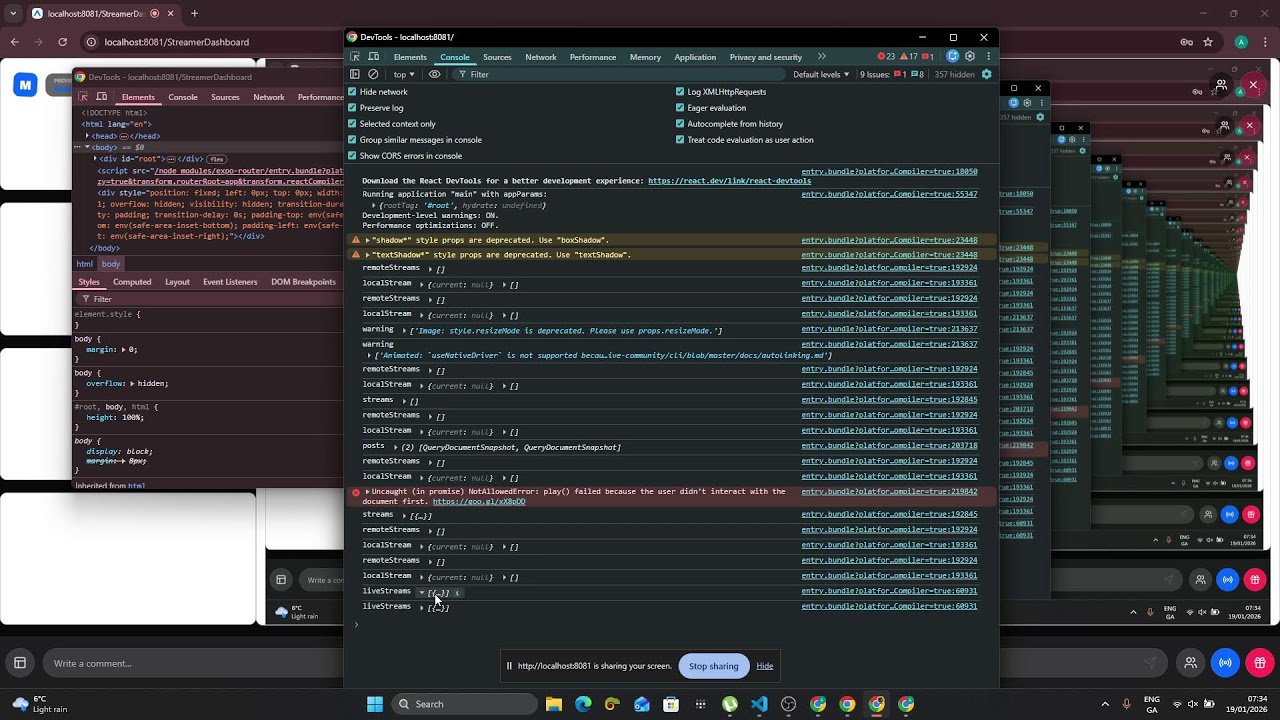Toggle Eager evaluation checkbox
This screenshot has height=720, width=1280.
coord(680,108)
